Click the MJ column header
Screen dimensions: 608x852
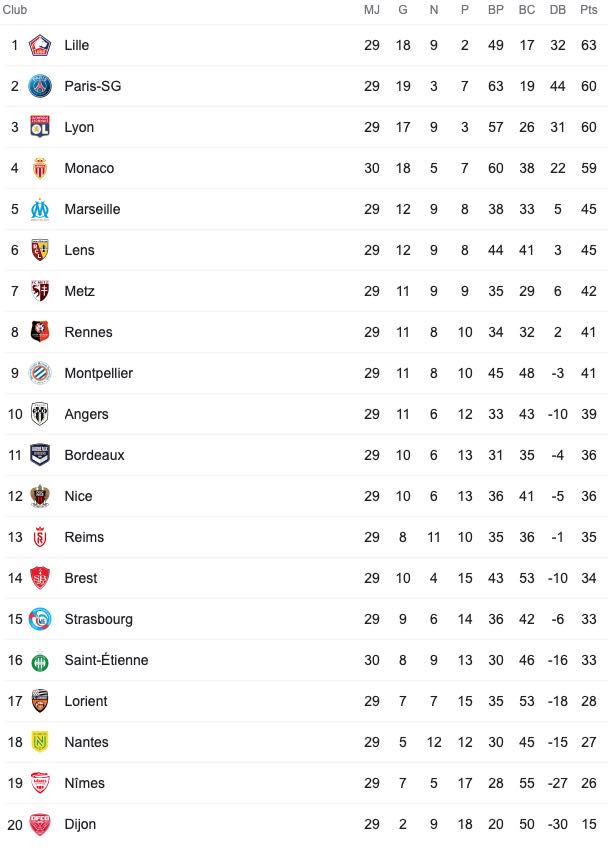pyautogui.click(x=372, y=10)
